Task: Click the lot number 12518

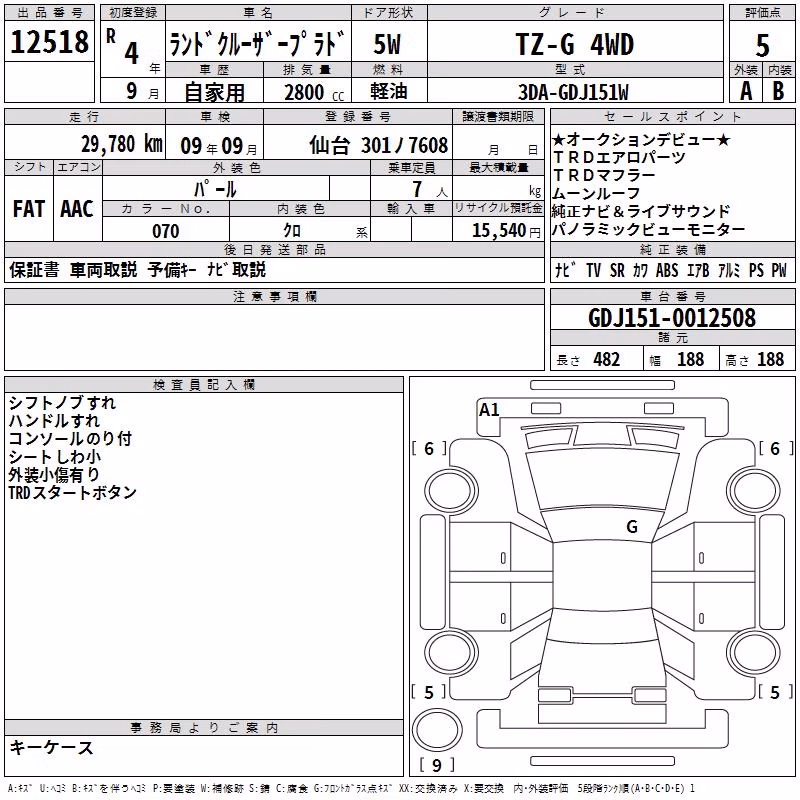Action: tap(49, 42)
